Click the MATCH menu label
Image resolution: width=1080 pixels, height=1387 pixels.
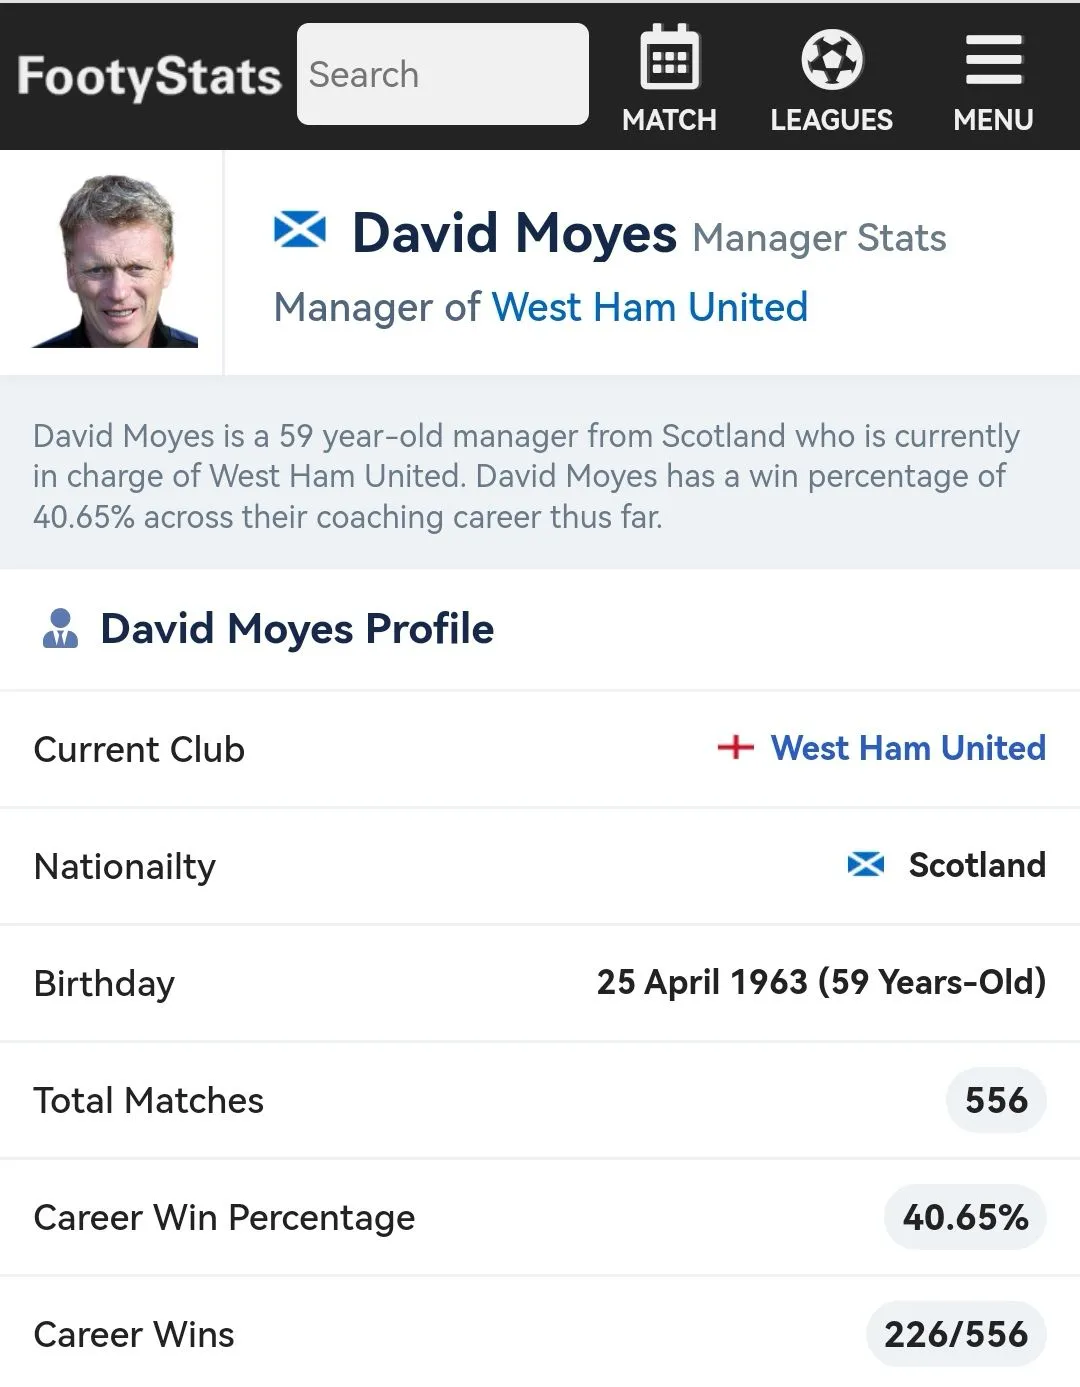(669, 120)
